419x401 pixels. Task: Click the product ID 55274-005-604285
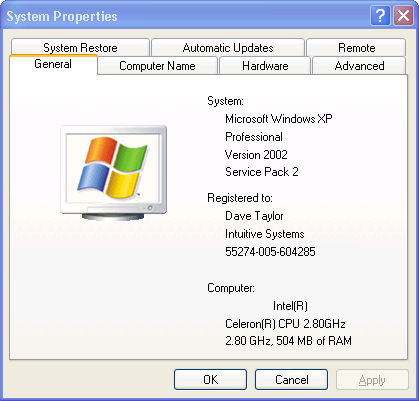270,252
